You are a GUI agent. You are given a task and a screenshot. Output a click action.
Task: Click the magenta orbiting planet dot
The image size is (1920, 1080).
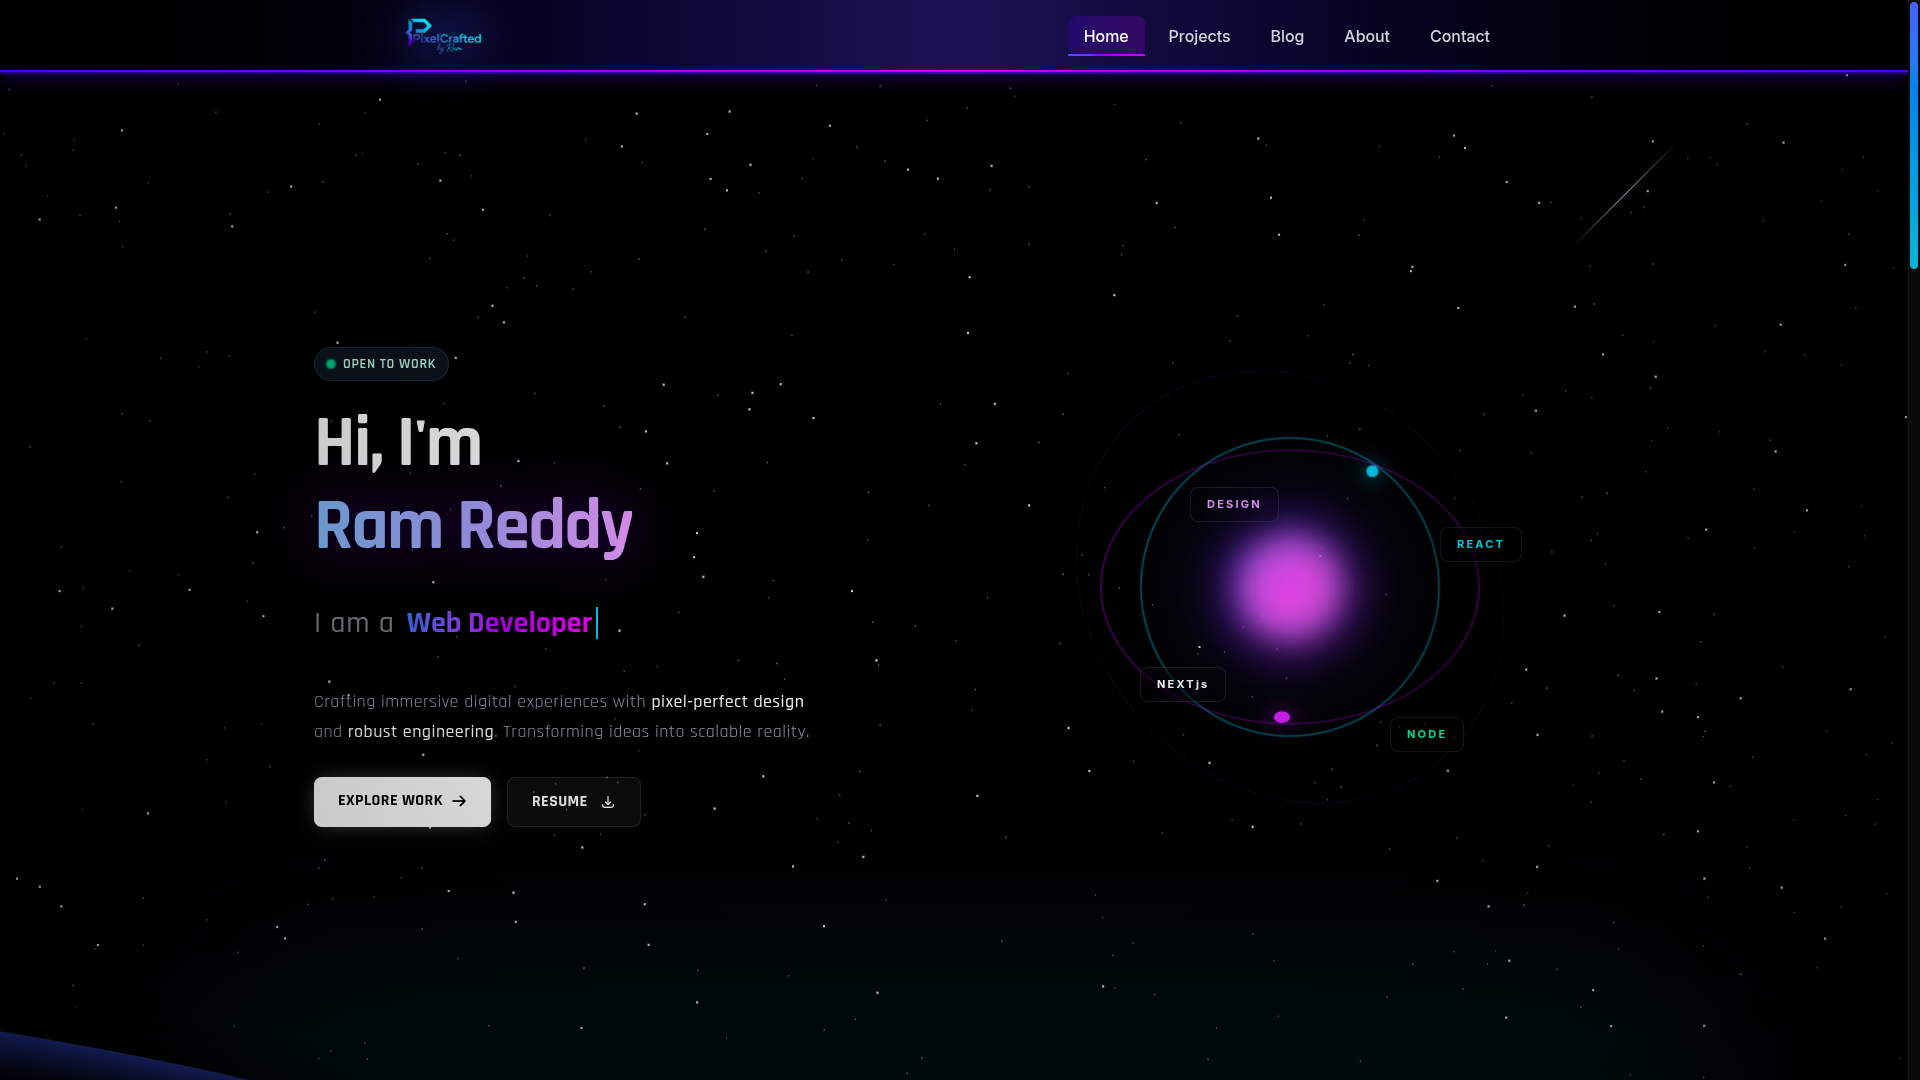click(x=1282, y=716)
